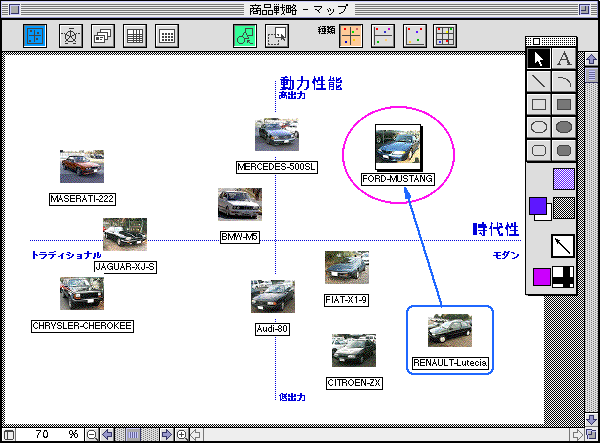Image resolution: width=600 pixels, height=443 pixels.
Task: Open the arrow line style selector
Action: (563, 246)
